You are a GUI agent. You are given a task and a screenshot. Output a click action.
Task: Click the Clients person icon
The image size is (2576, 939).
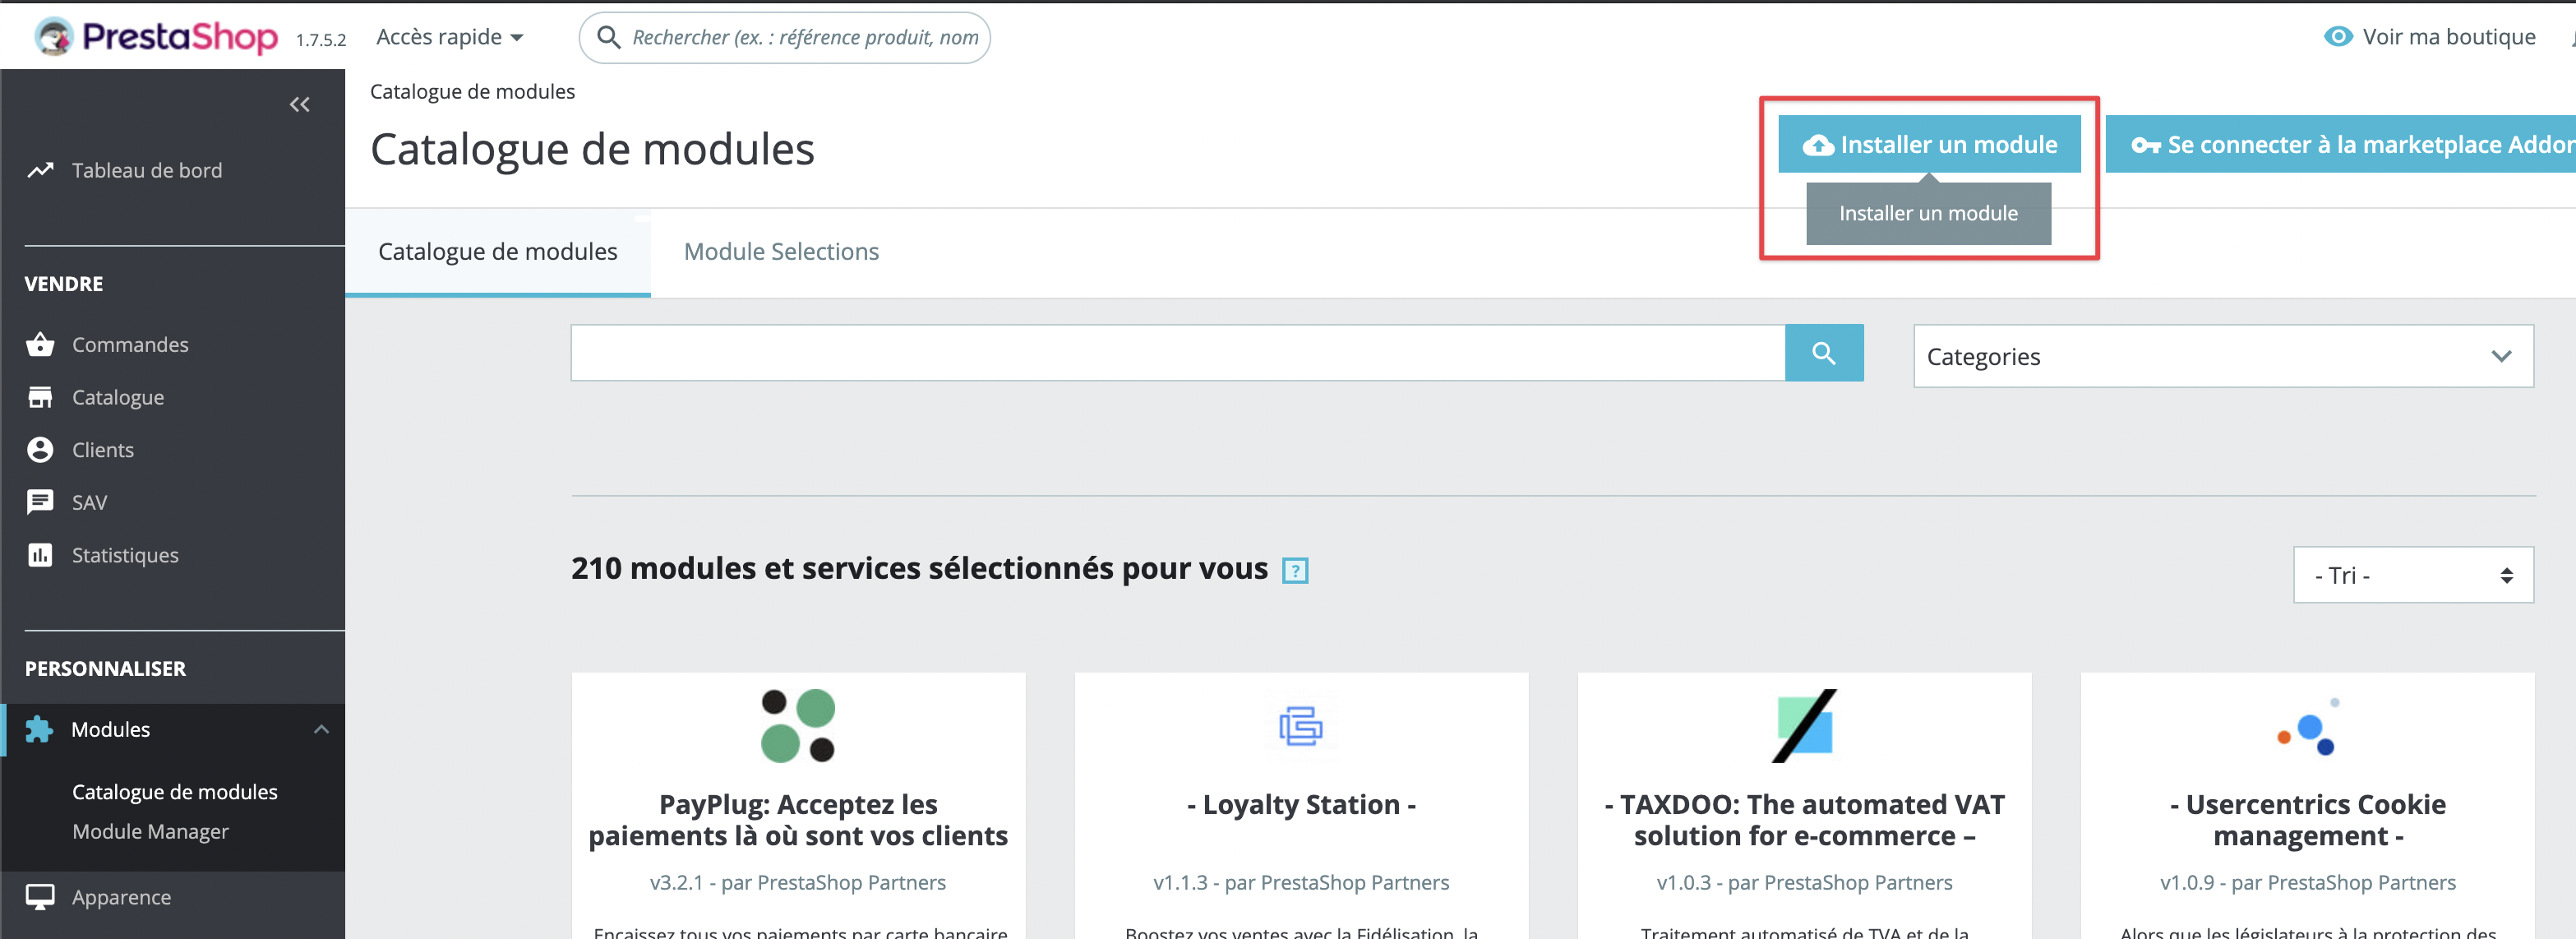(x=40, y=450)
